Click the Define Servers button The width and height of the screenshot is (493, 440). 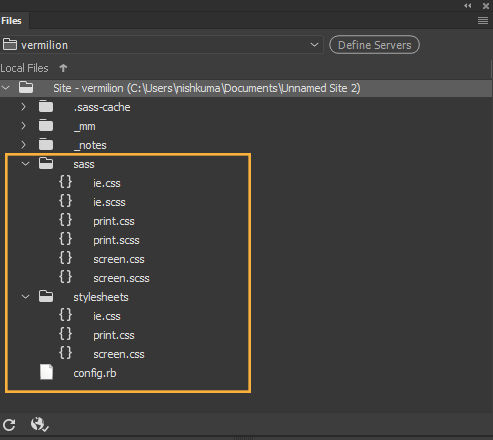click(374, 45)
